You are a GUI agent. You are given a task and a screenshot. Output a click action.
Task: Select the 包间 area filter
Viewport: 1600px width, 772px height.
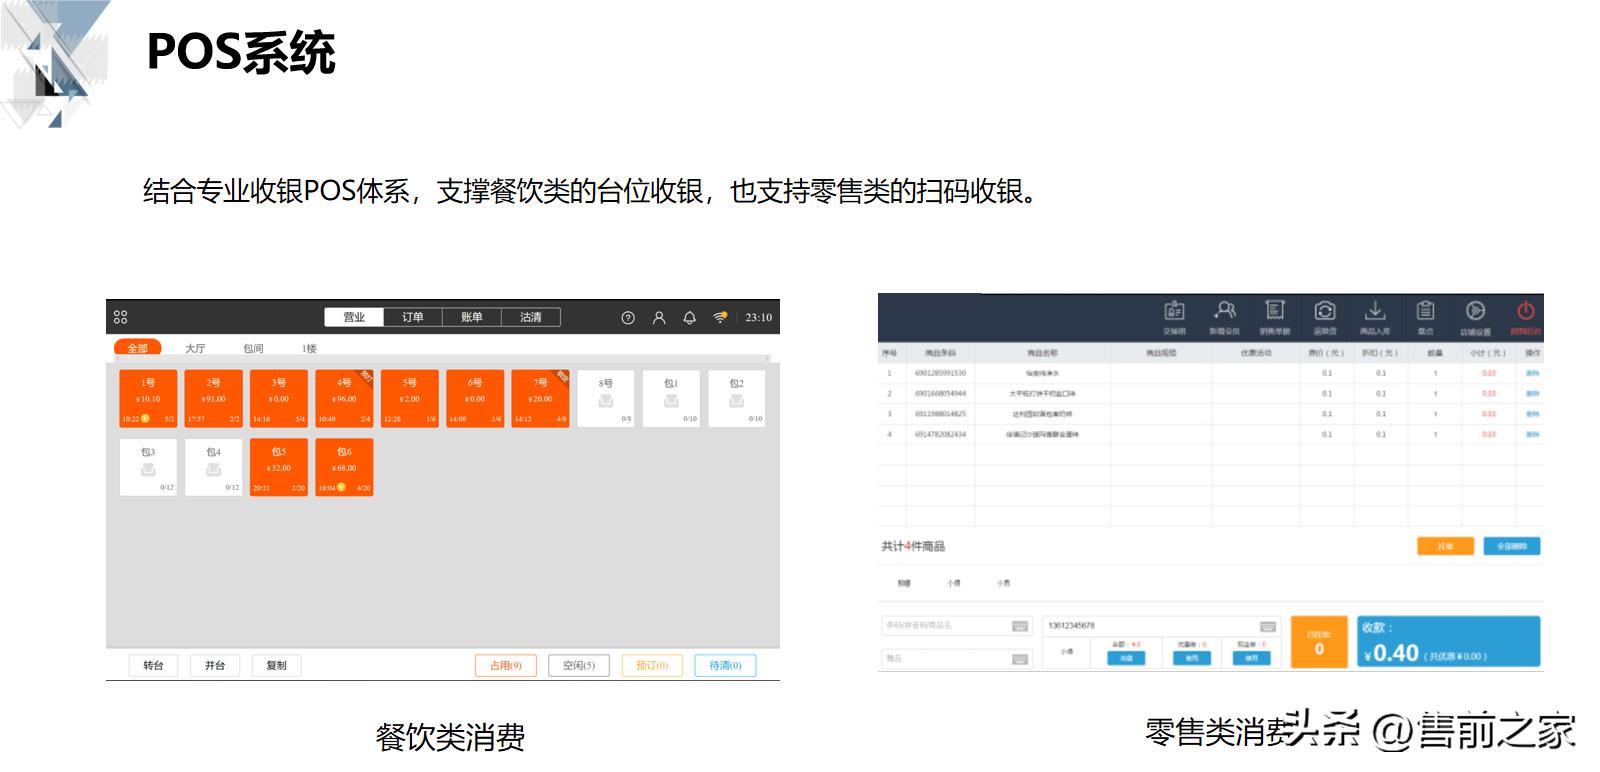(253, 348)
